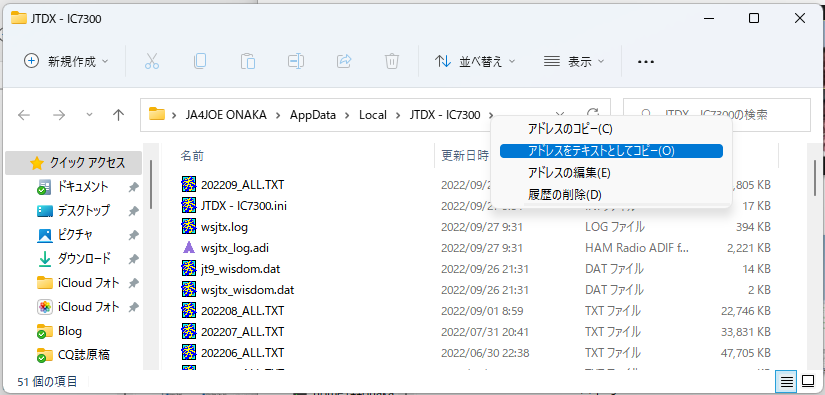Image resolution: width=825 pixels, height=395 pixels.
Task: Open the 新規作成 dropdown
Action: pyautogui.click(x=66, y=62)
